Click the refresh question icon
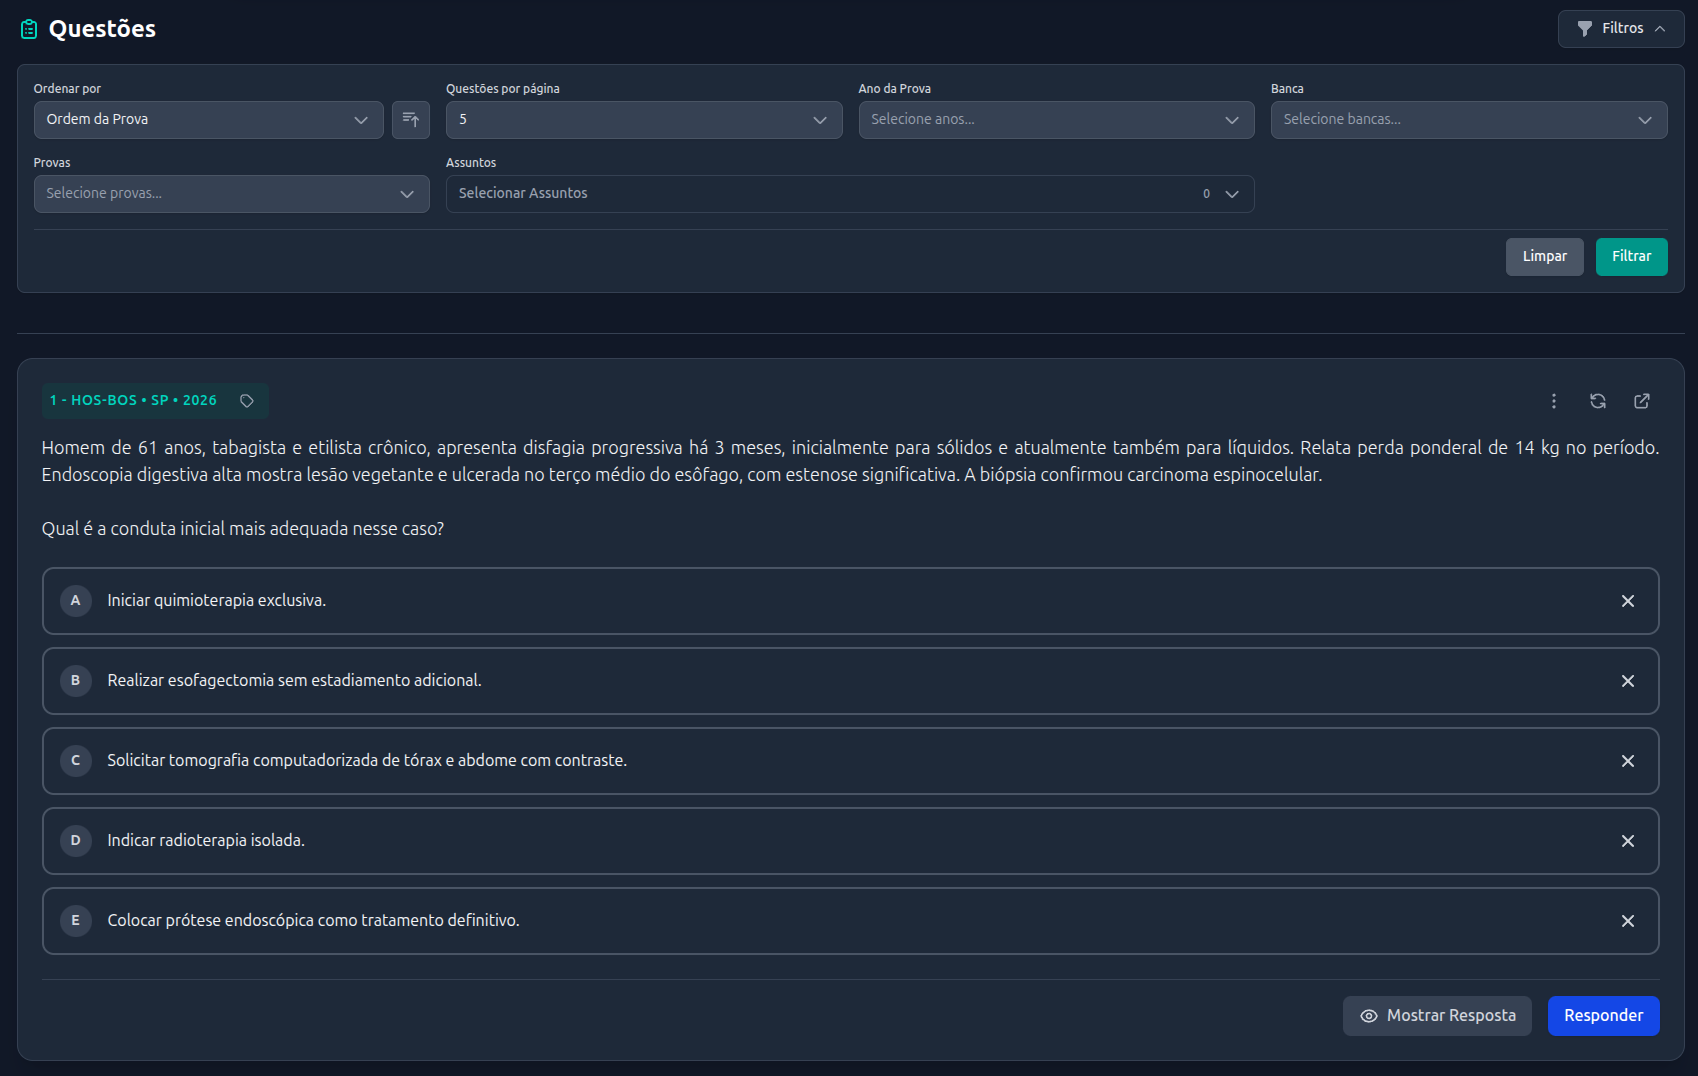Image resolution: width=1698 pixels, height=1076 pixels. (1597, 401)
